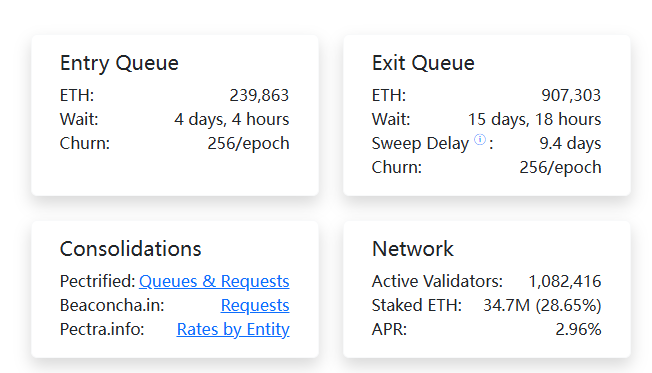Screen dimensions: 652x373
Task: Select the Entry Queue ETH value 239,863
Action: [x=259, y=96]
